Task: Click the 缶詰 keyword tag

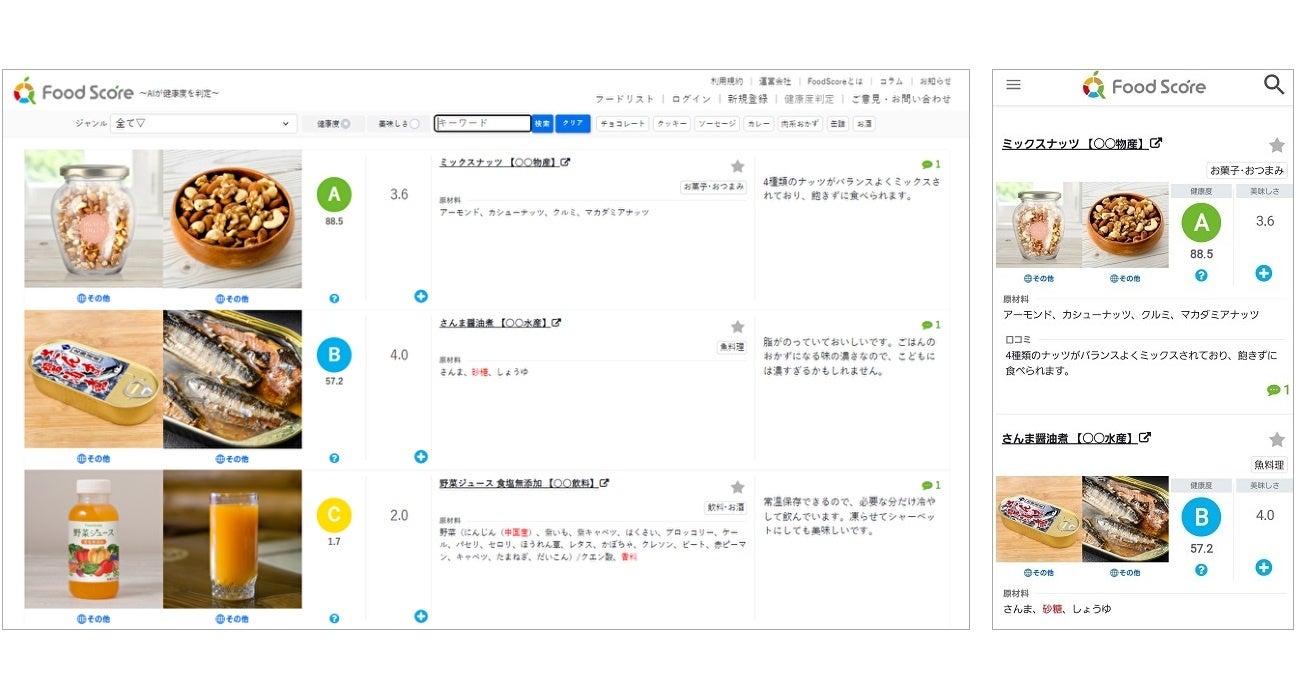Action: (x=838, y=124)
